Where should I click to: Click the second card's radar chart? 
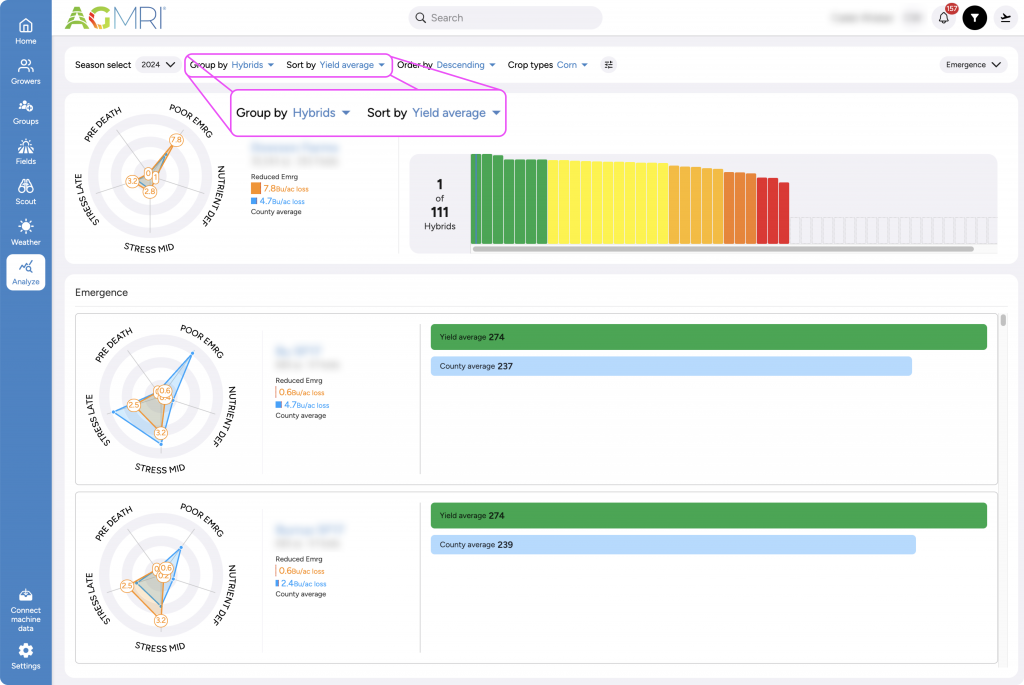point(161,577)
